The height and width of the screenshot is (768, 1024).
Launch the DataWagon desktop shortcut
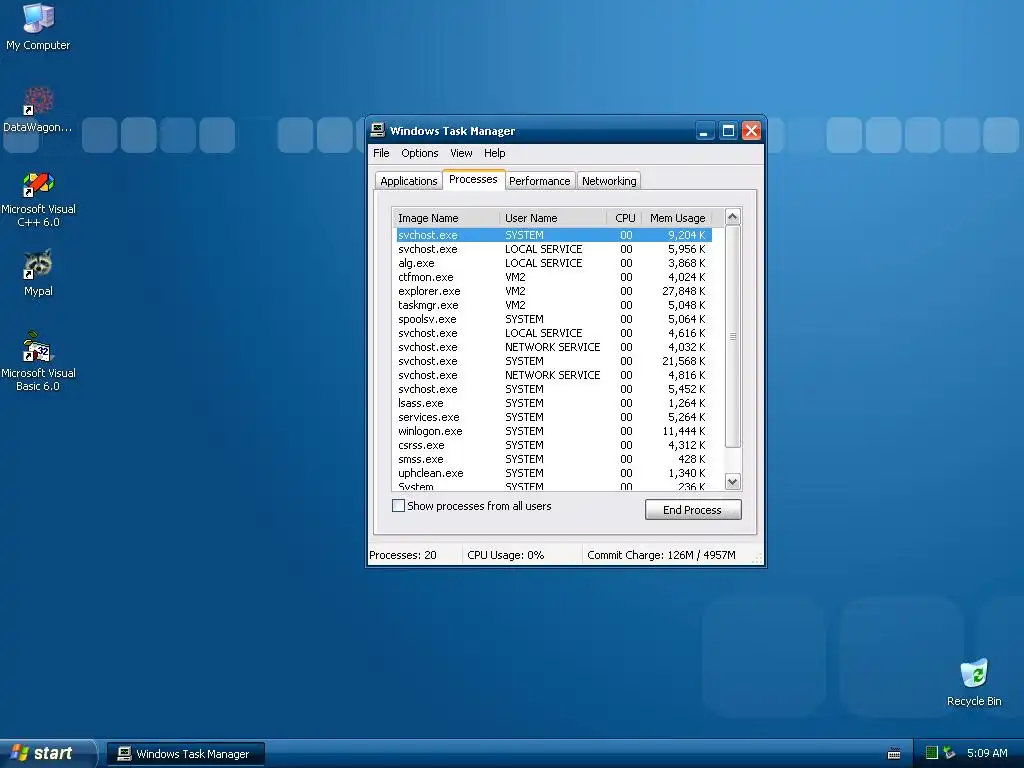[38, 110]
